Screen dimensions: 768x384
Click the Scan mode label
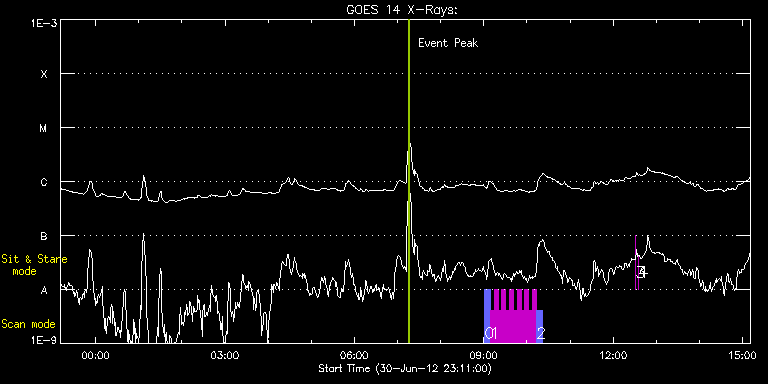pyautogui.click(x=28, y=324)
